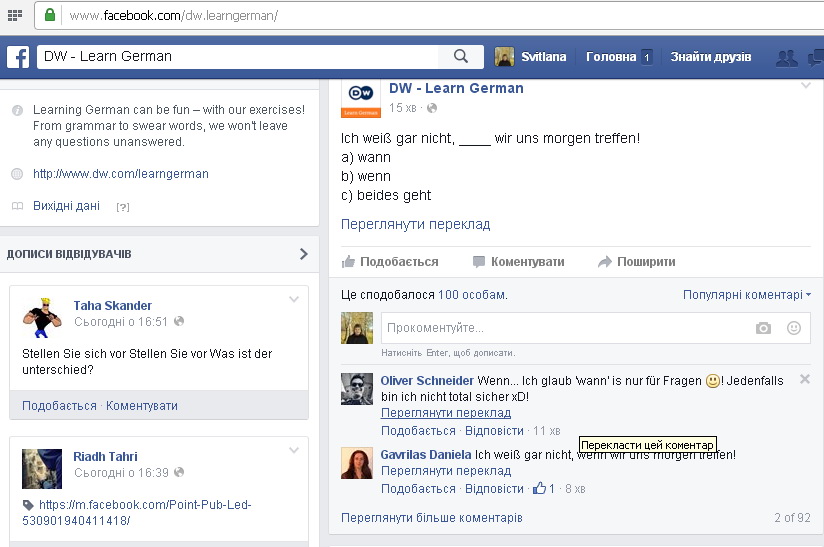The image size is (824, 547).
Task: Click the Подобається button under the DW post
Action: [390, 262]
